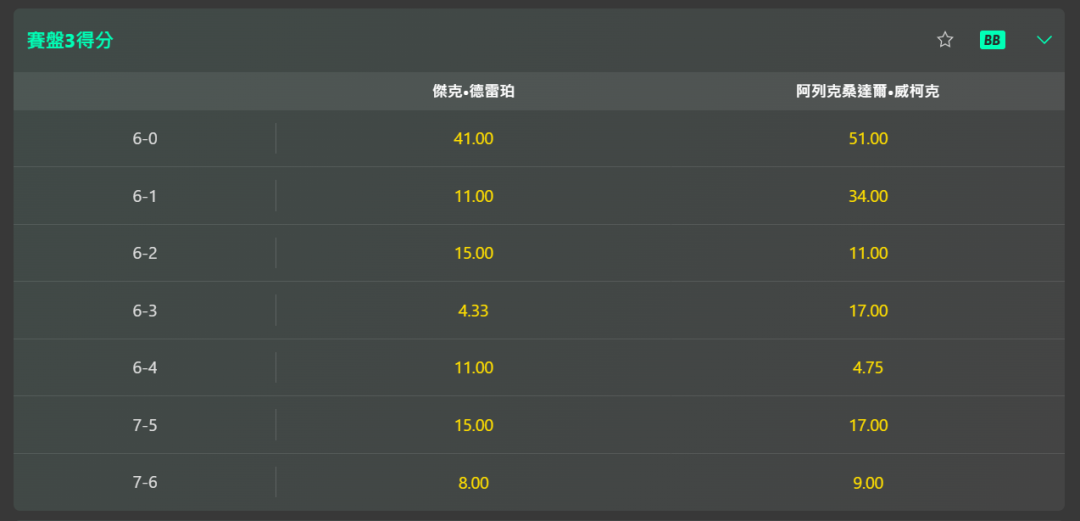
Task: Bet on 阿列克桑達爾•威柯克 6-3 at 17.00
Action: pyautogui.click(x=868, y=311)
